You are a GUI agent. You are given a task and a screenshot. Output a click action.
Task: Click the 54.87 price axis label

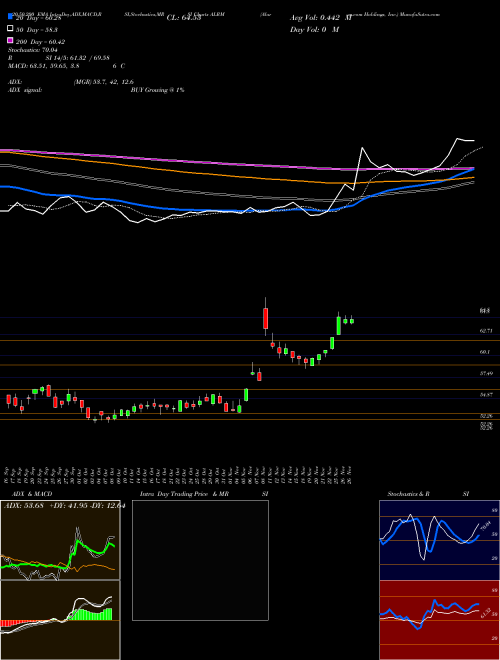click(x=486, y=395)
